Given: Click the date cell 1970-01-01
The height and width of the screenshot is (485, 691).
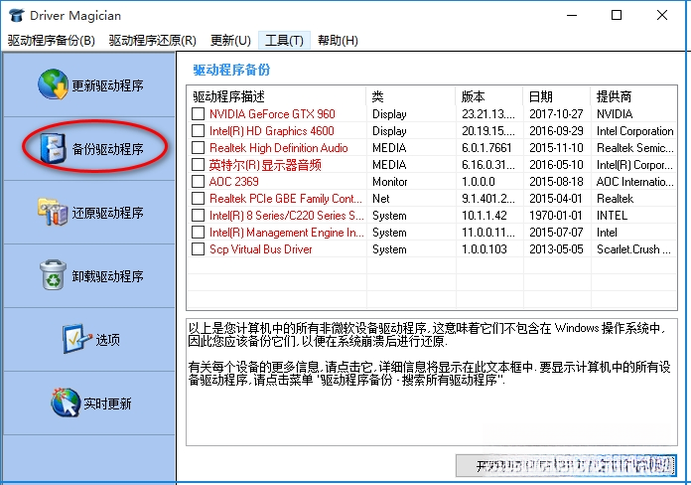Looking at the screenshot, I should coord(556,215).
